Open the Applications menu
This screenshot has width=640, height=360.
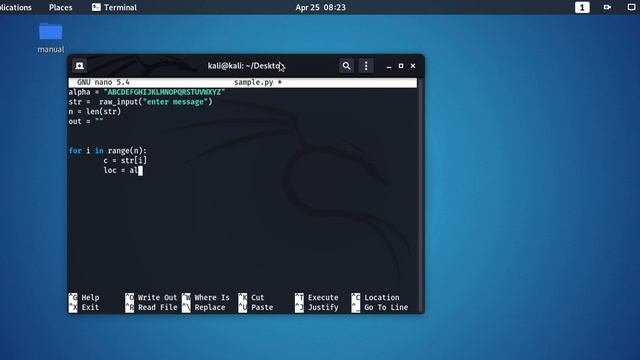click(16, 7)
